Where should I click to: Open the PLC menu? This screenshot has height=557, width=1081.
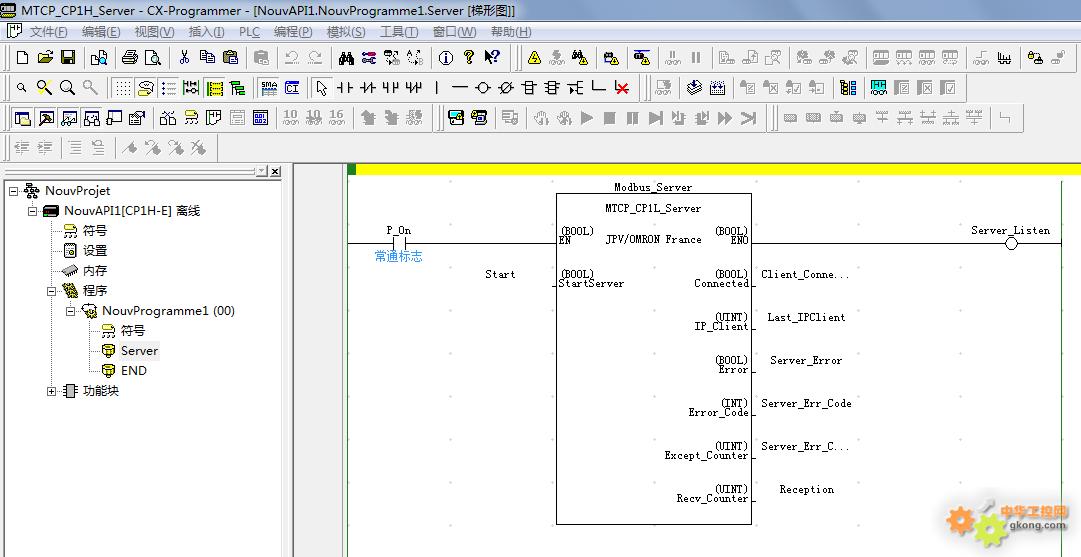(x=249, y=32)
